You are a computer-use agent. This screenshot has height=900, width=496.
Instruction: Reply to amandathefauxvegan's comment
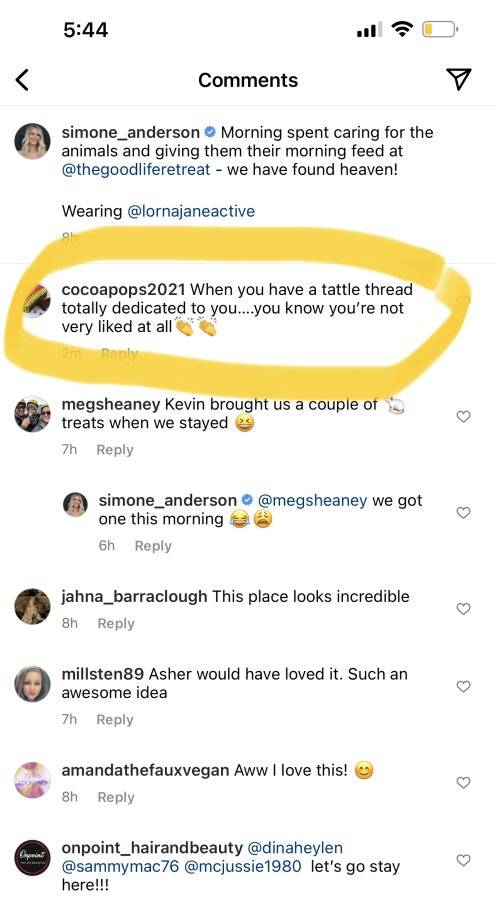click(x=116, y=797)
